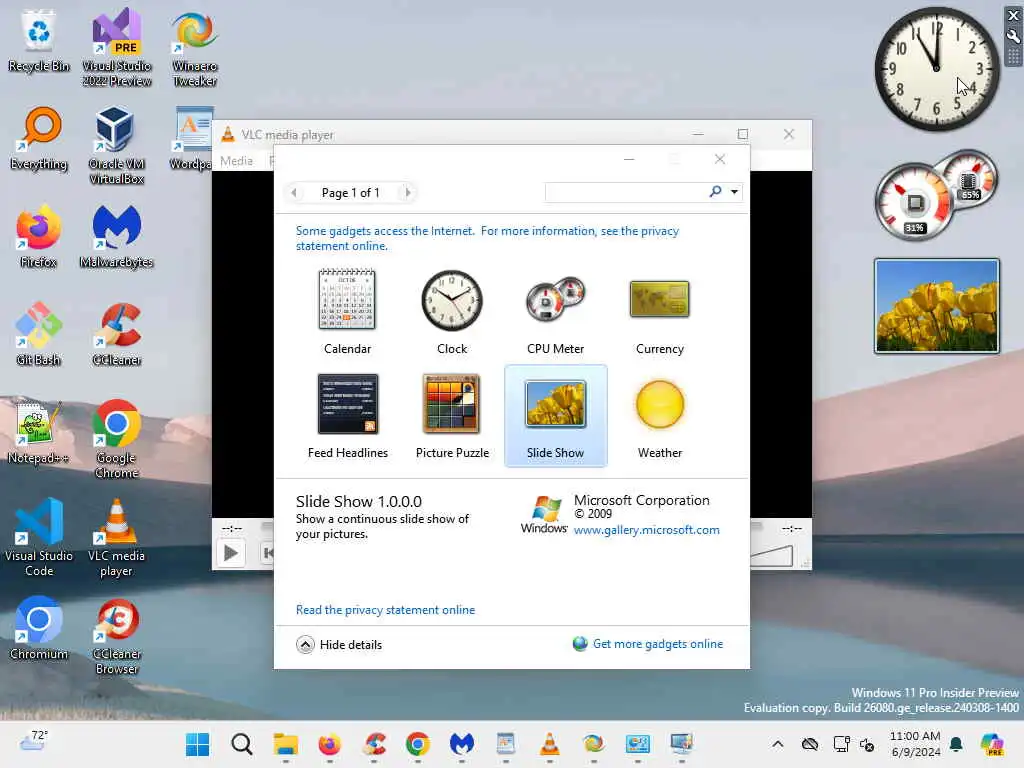Open the CCleaner desktop shortcut
Screen dimensions: 1024x768
point(116,334)
